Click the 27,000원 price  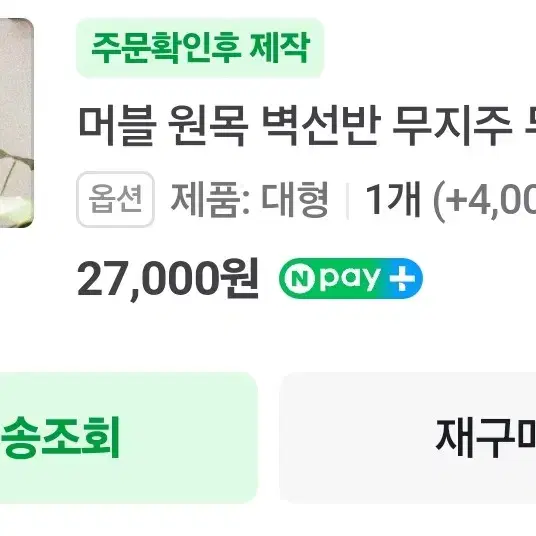(x=168, y=279)
